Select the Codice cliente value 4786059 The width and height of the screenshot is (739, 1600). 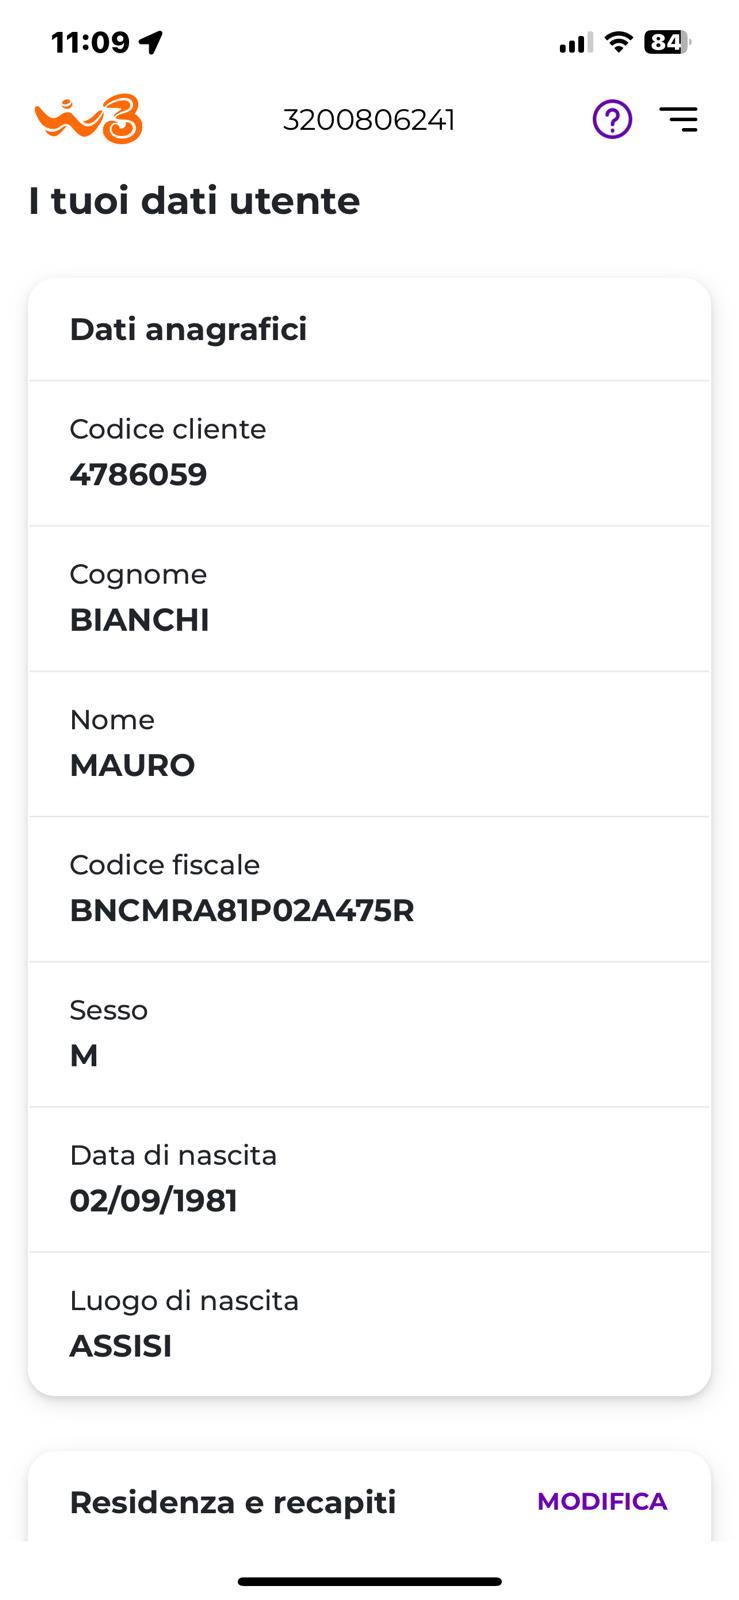tap(138, 474)
